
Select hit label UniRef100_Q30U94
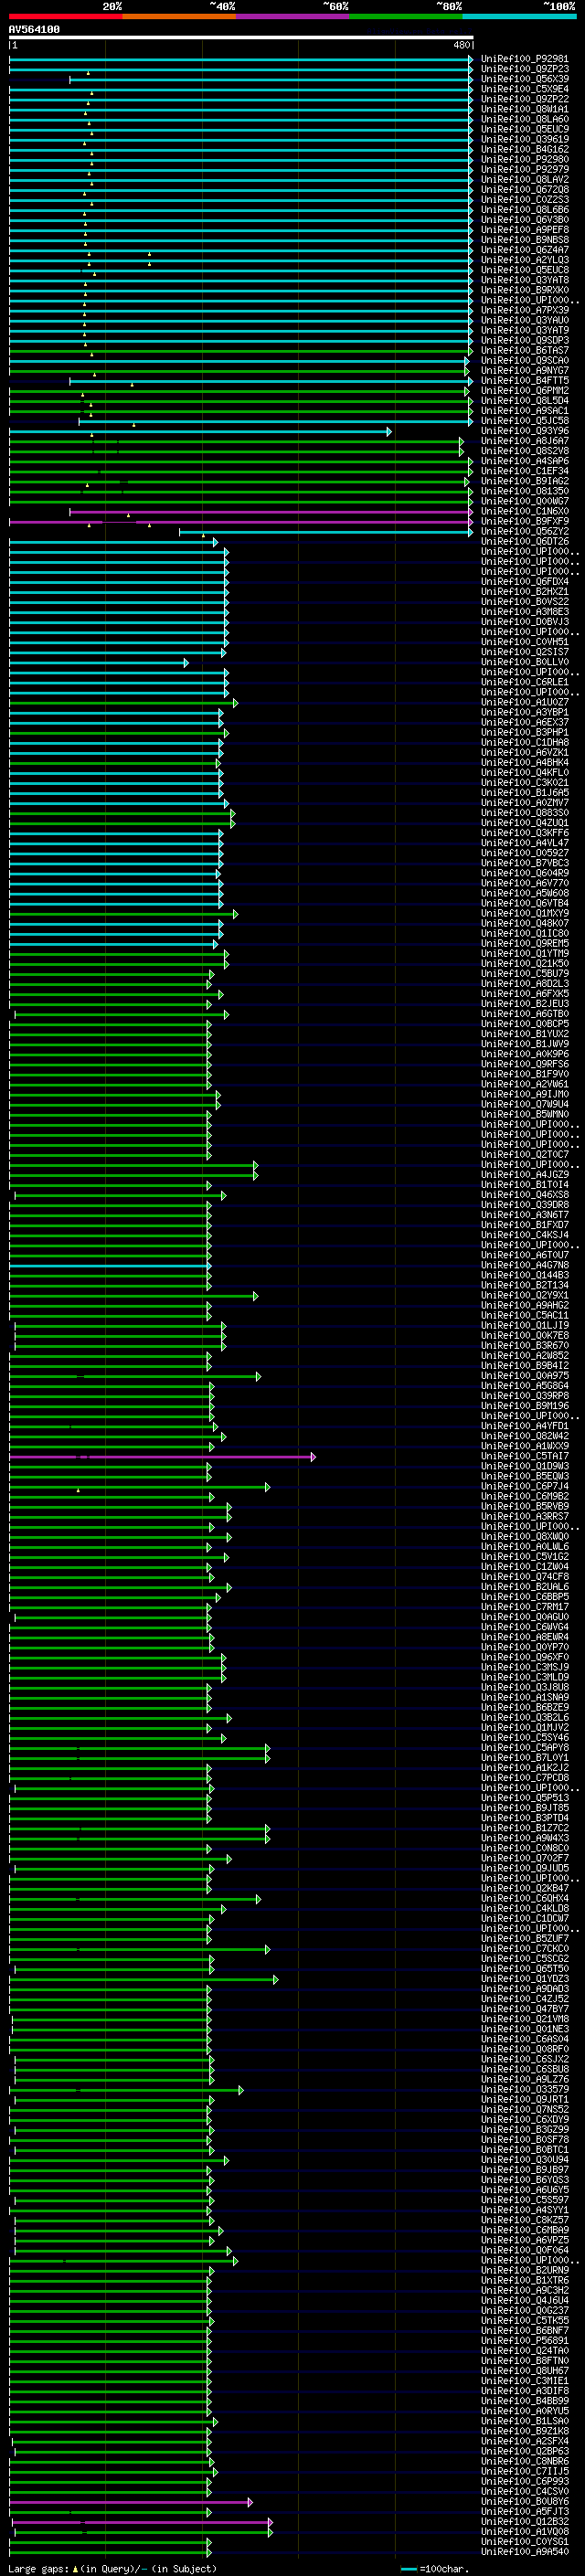525,2159
